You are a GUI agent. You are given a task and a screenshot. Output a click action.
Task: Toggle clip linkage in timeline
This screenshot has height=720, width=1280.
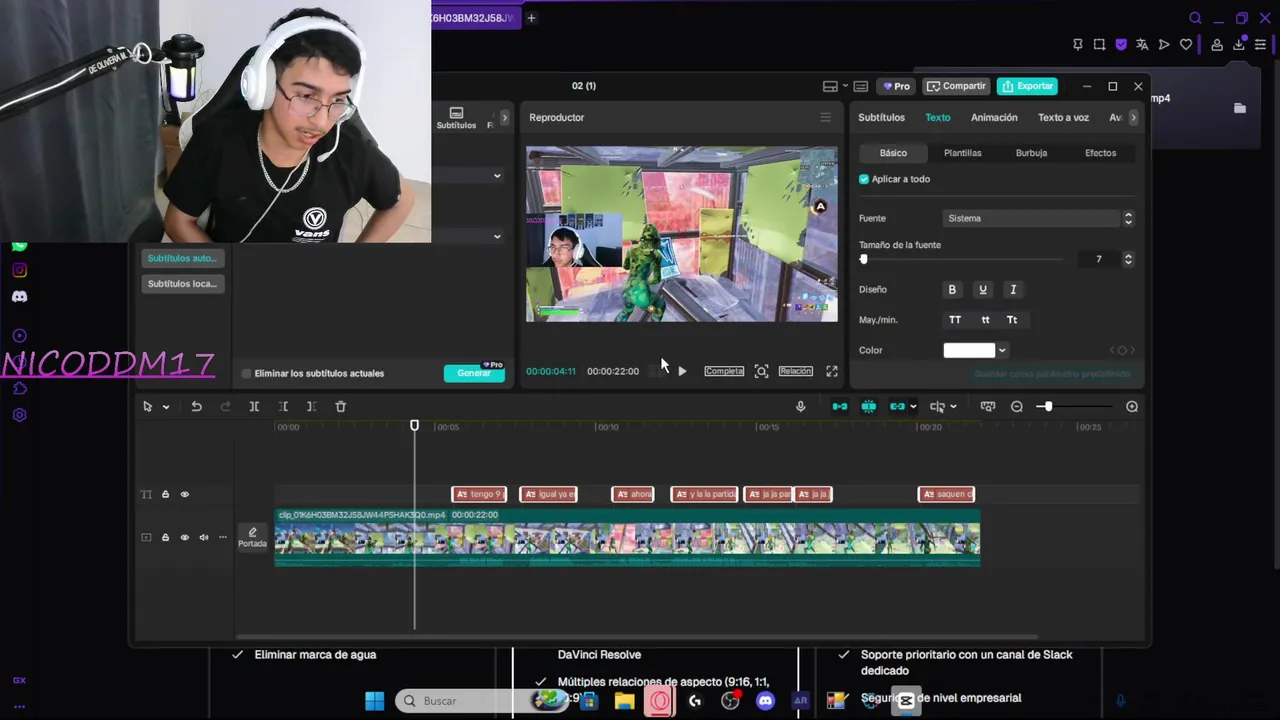(x=897, y=406)
